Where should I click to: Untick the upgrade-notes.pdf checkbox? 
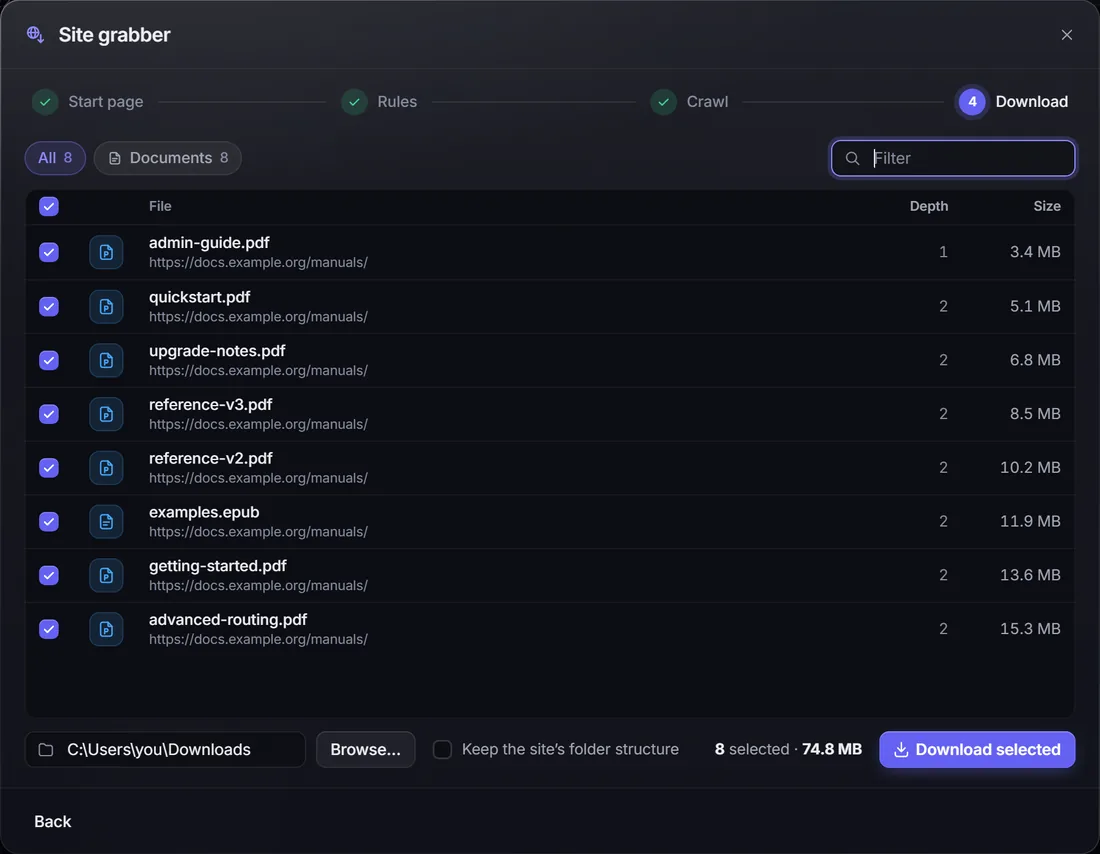point(49,361)
